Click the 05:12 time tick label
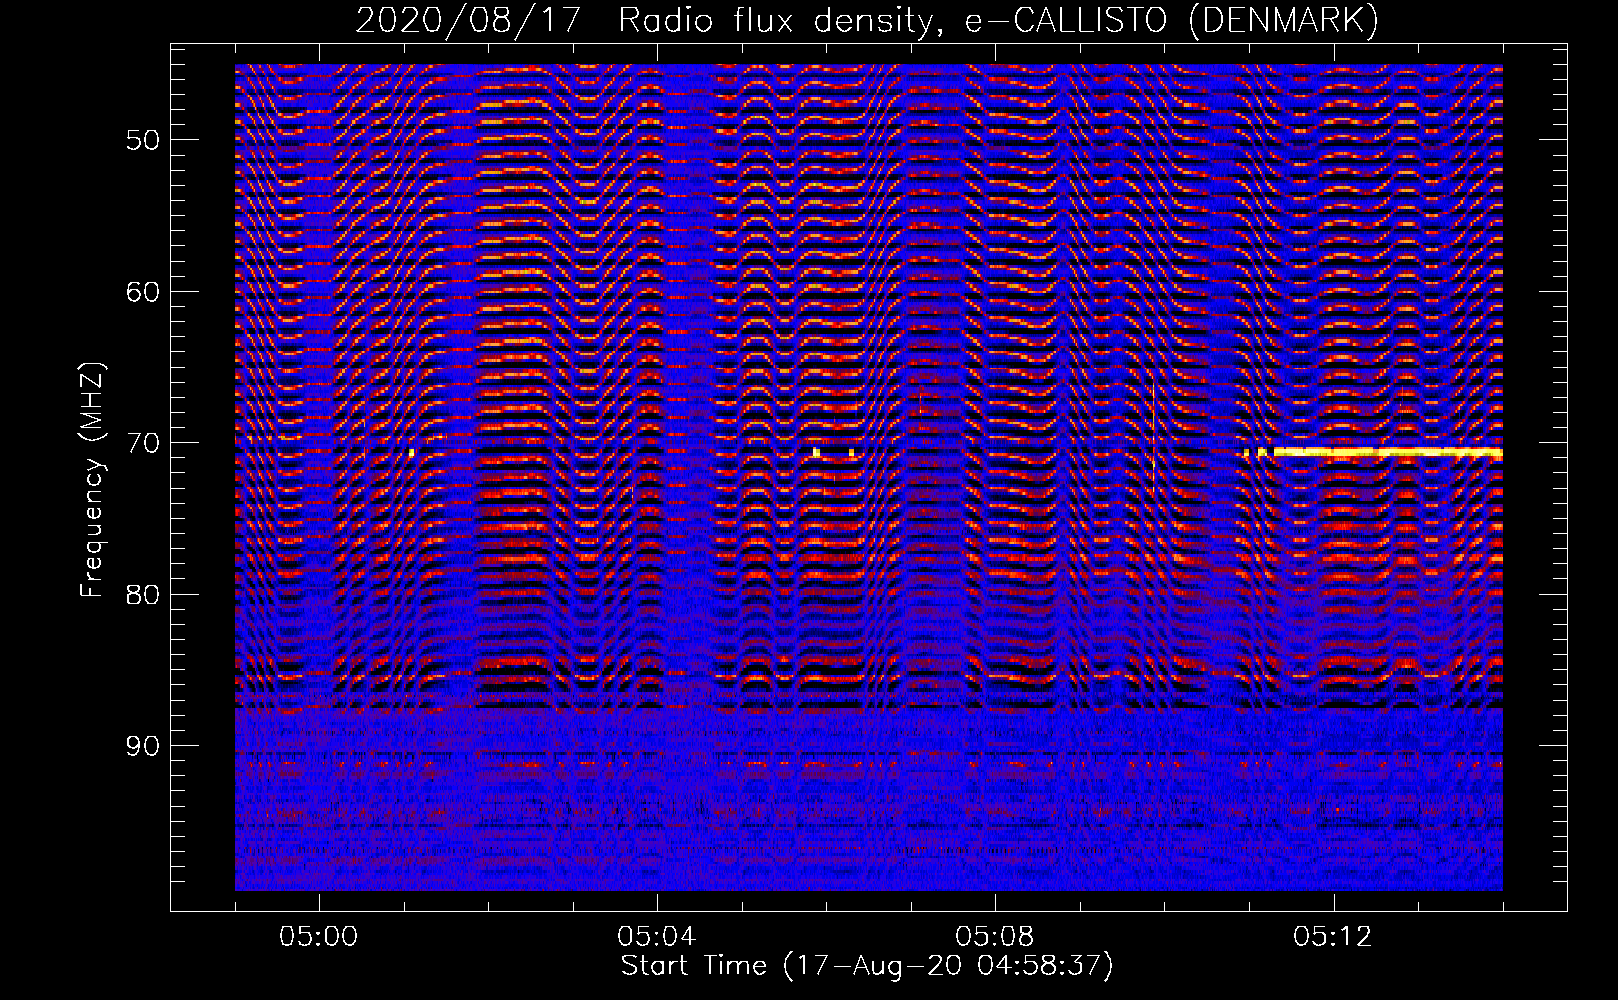Screen dimensions: 1618x1000 point(1333,937)
